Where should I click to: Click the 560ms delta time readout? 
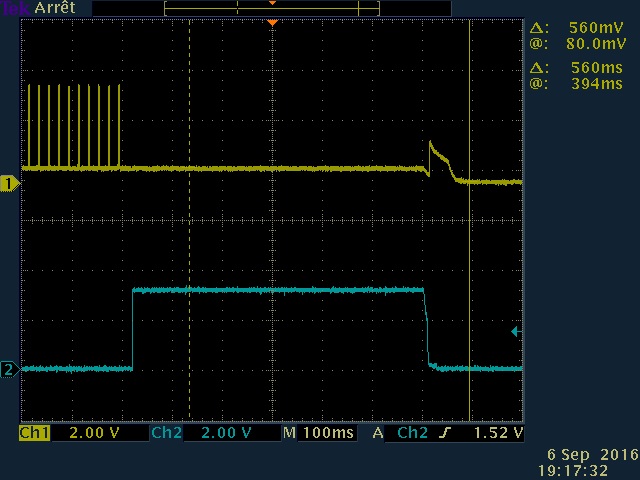[x=597, y=68]
